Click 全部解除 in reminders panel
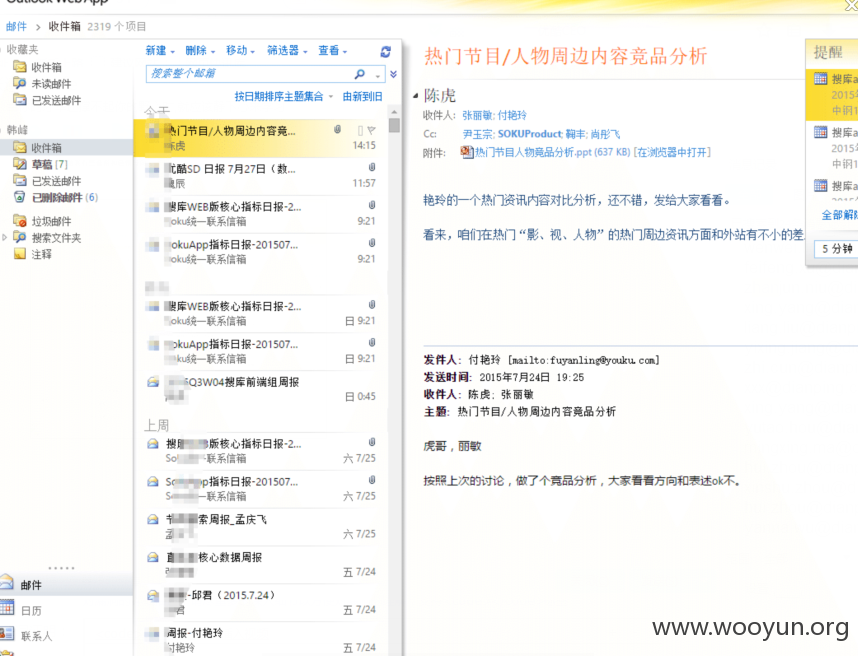The image size is (858, 656). click(839, 215)
